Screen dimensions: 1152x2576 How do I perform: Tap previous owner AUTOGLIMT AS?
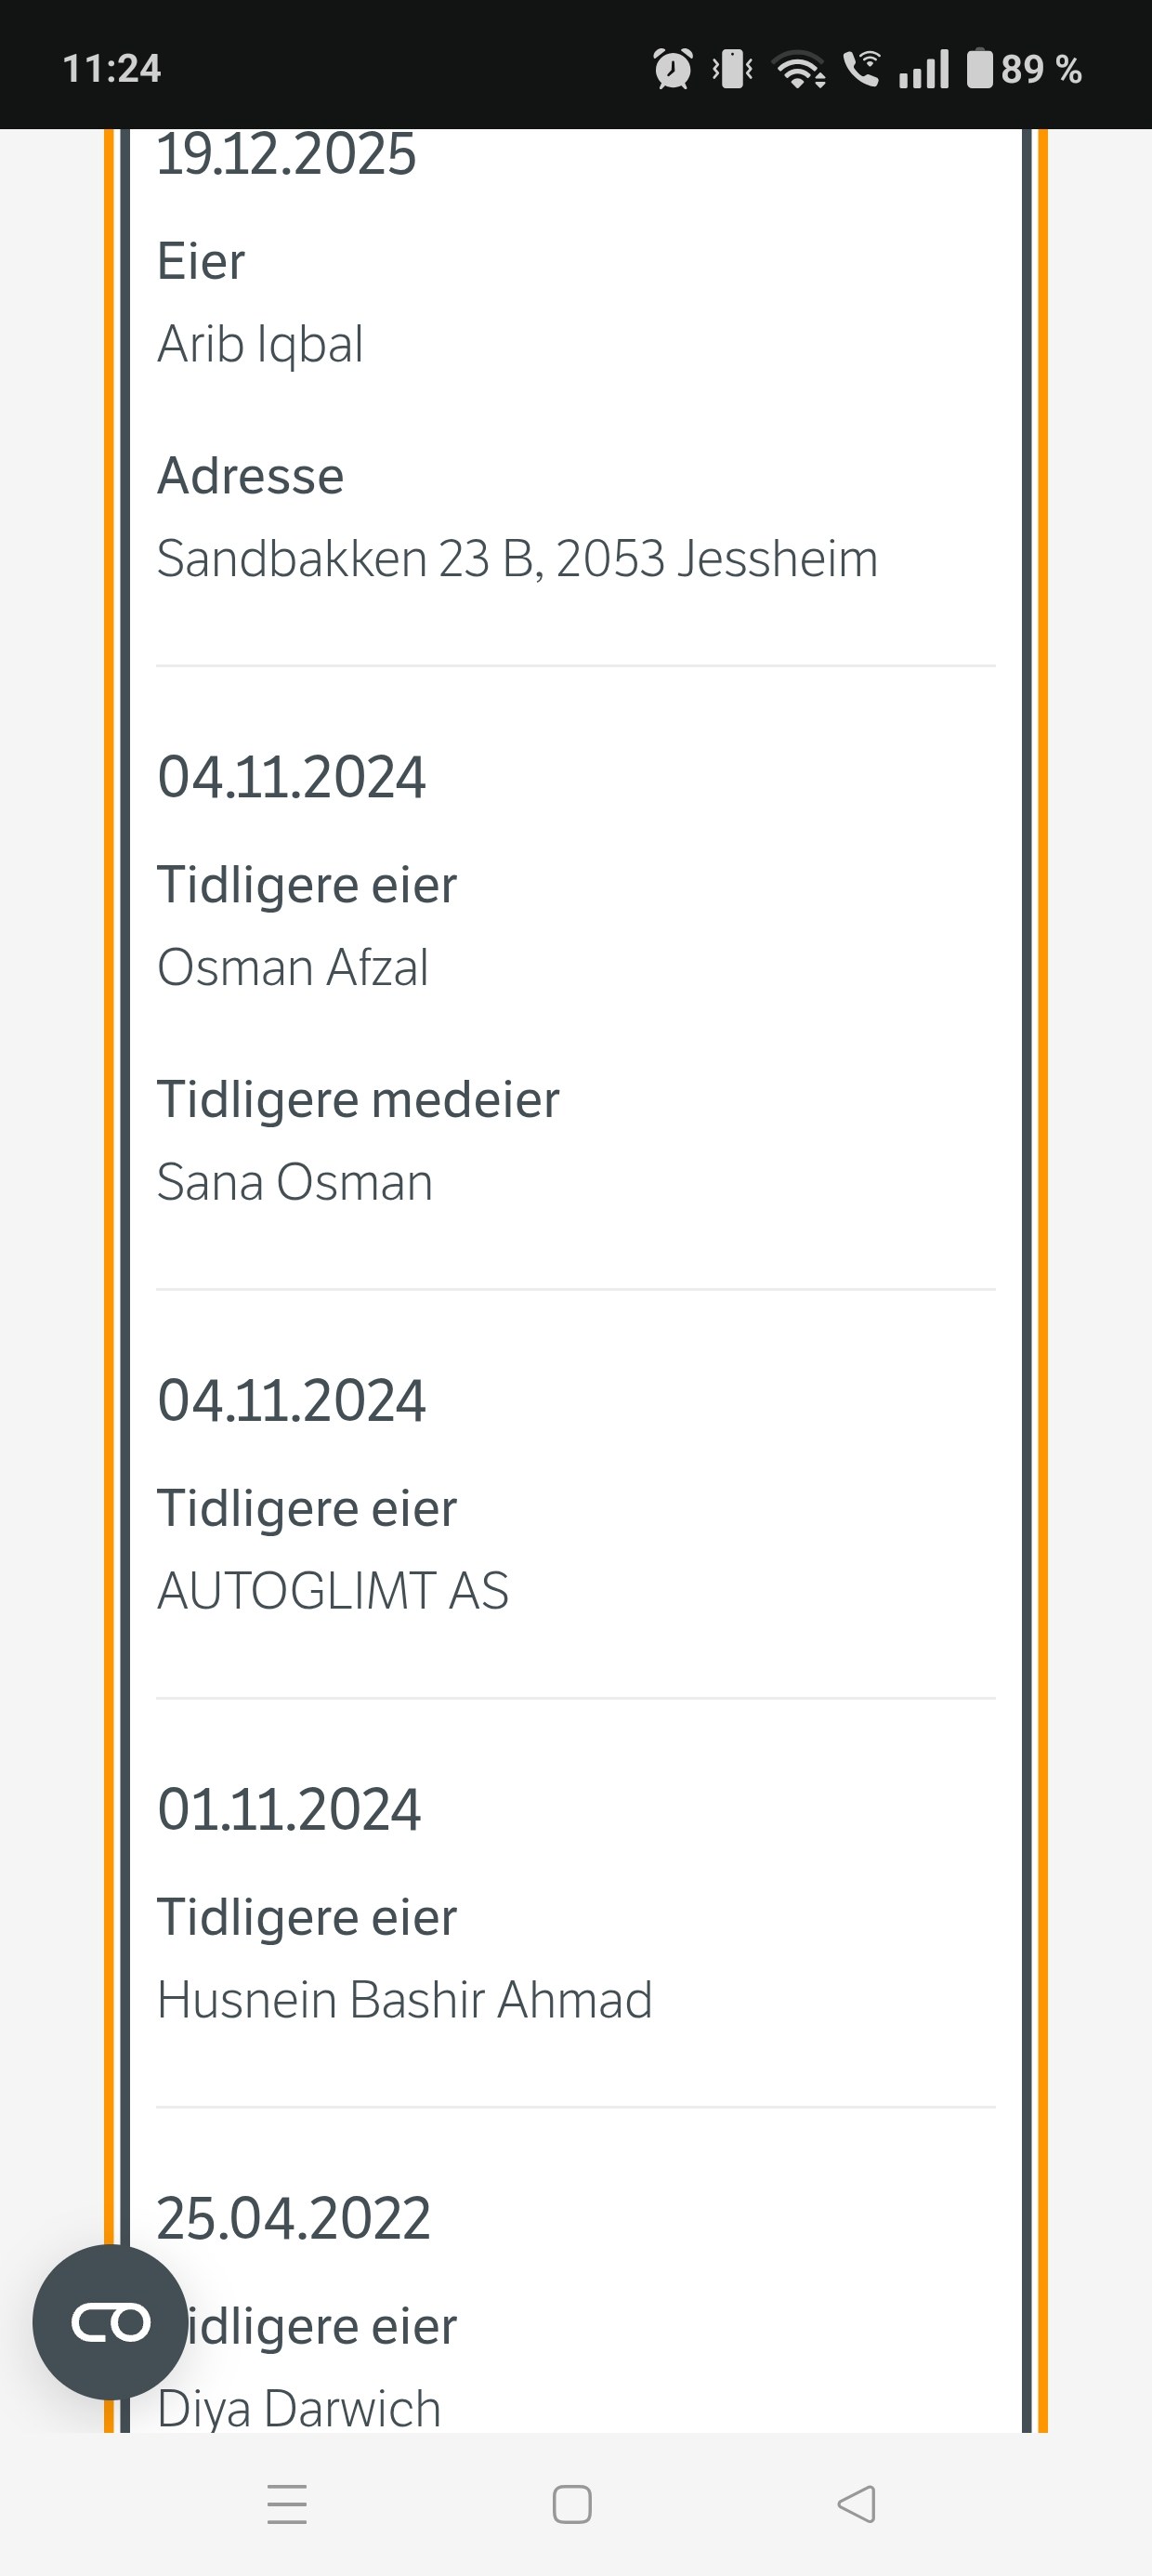(333, 1590)
